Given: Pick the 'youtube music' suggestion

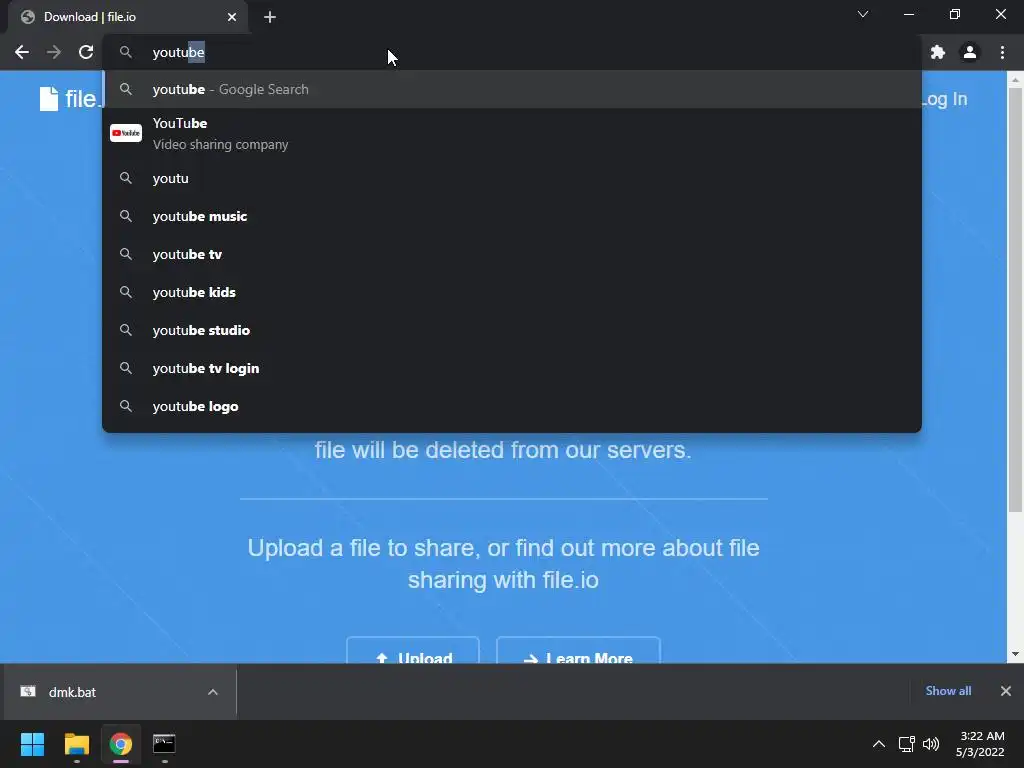Looking at the screenshot, I should click(512, 216).
